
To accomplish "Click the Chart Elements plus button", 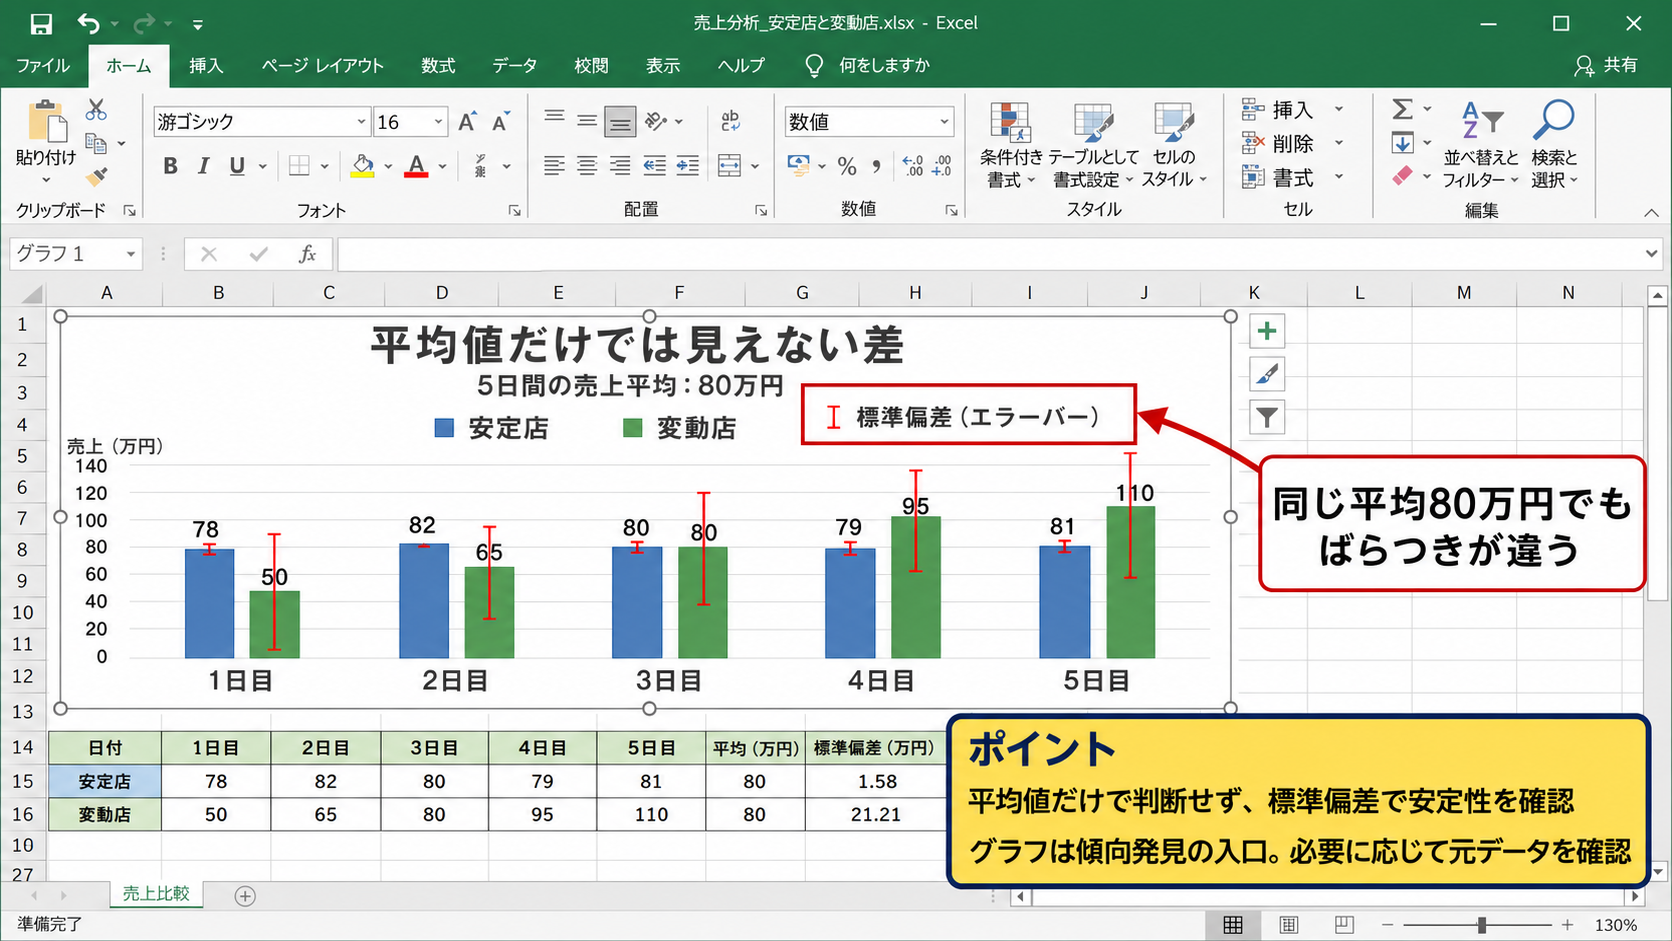I will [x=1267, y=331].
